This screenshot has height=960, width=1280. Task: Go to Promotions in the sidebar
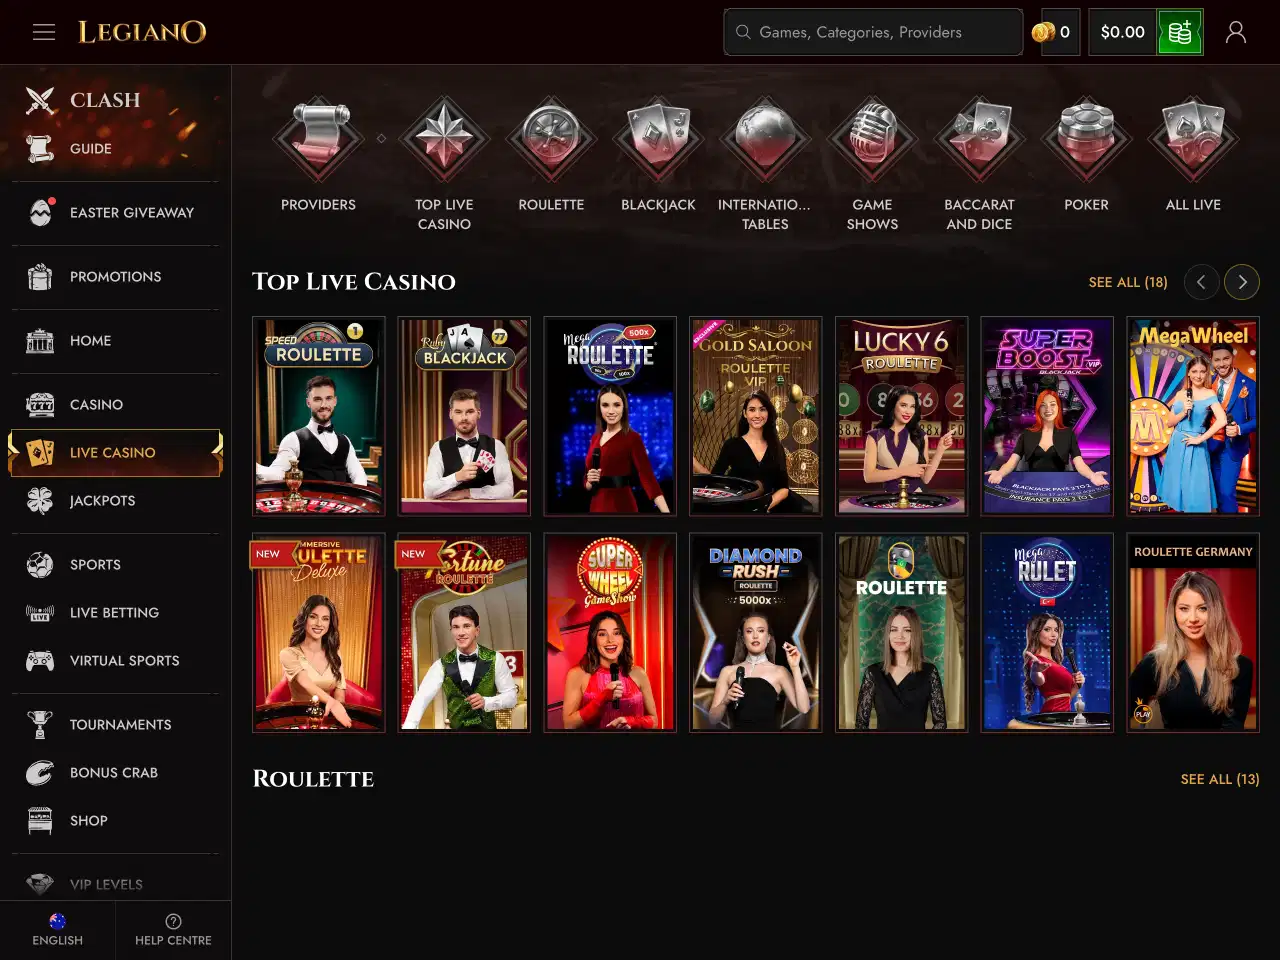(x=115, y=277)
